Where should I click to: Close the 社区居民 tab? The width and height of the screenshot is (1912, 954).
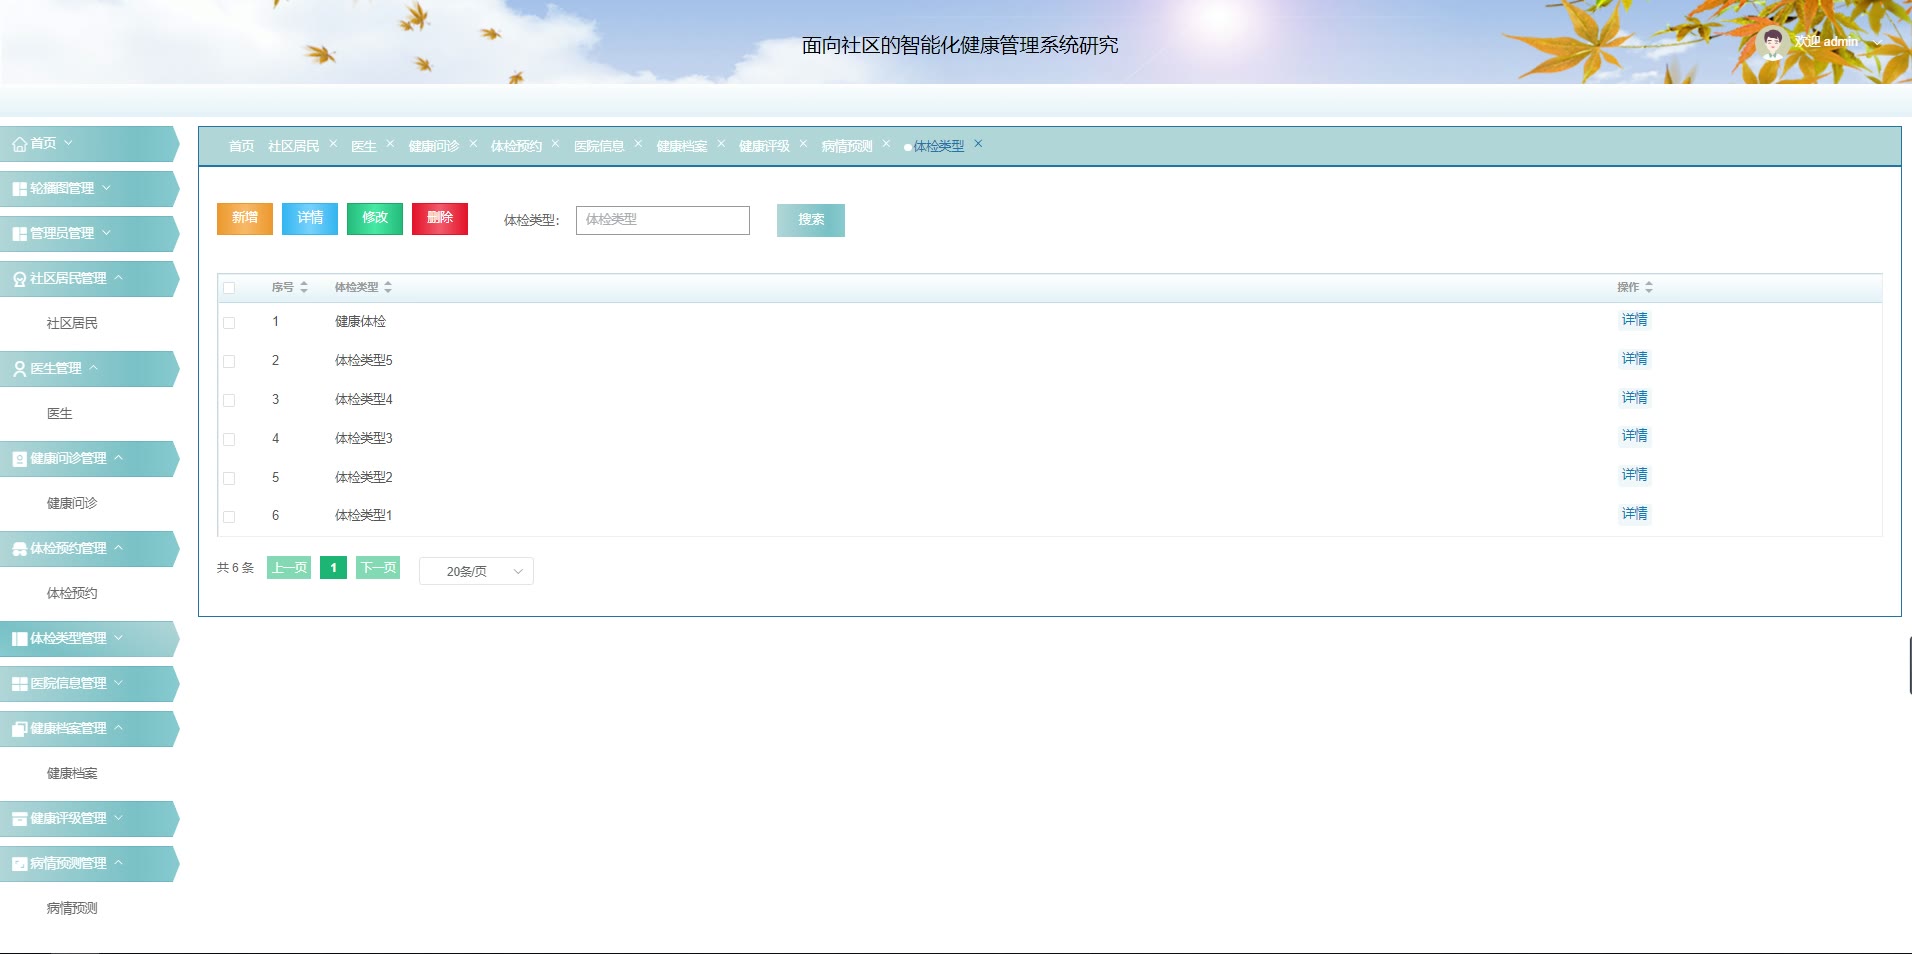click(333, 143)
